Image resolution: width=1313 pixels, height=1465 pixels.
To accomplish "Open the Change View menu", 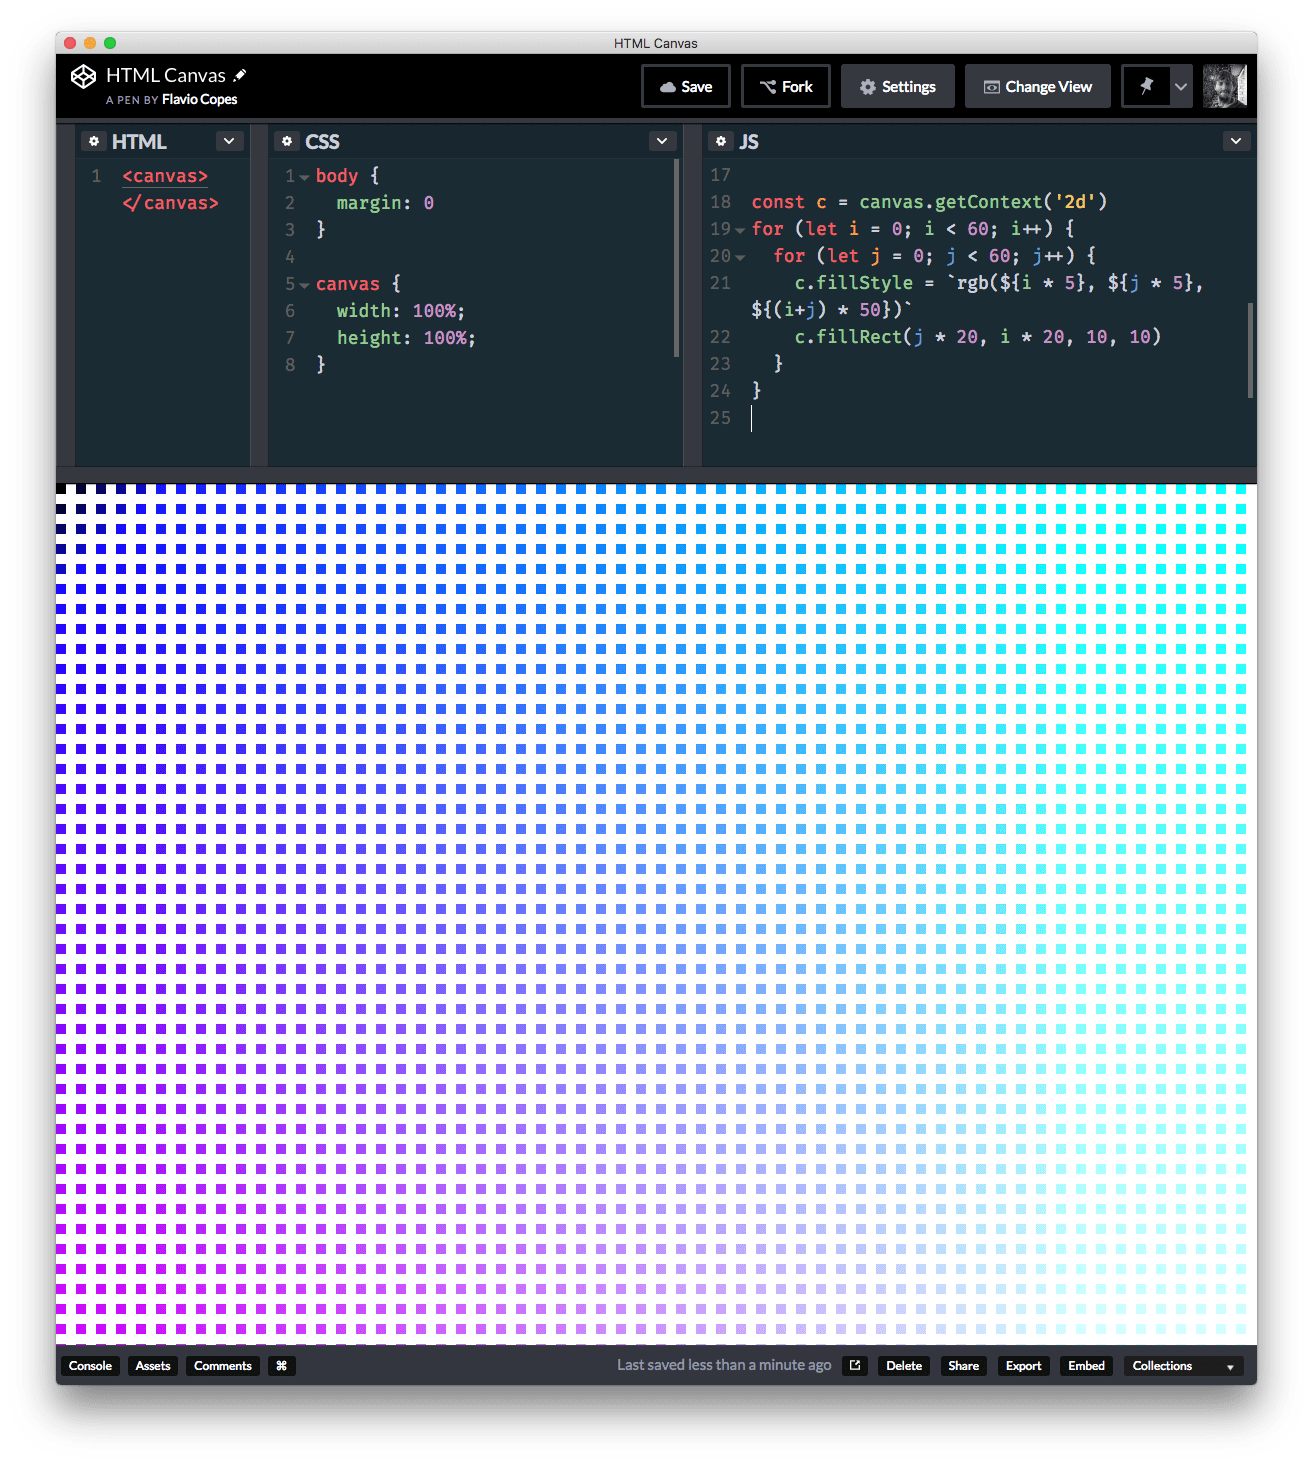I will [x=1037, y=87].
